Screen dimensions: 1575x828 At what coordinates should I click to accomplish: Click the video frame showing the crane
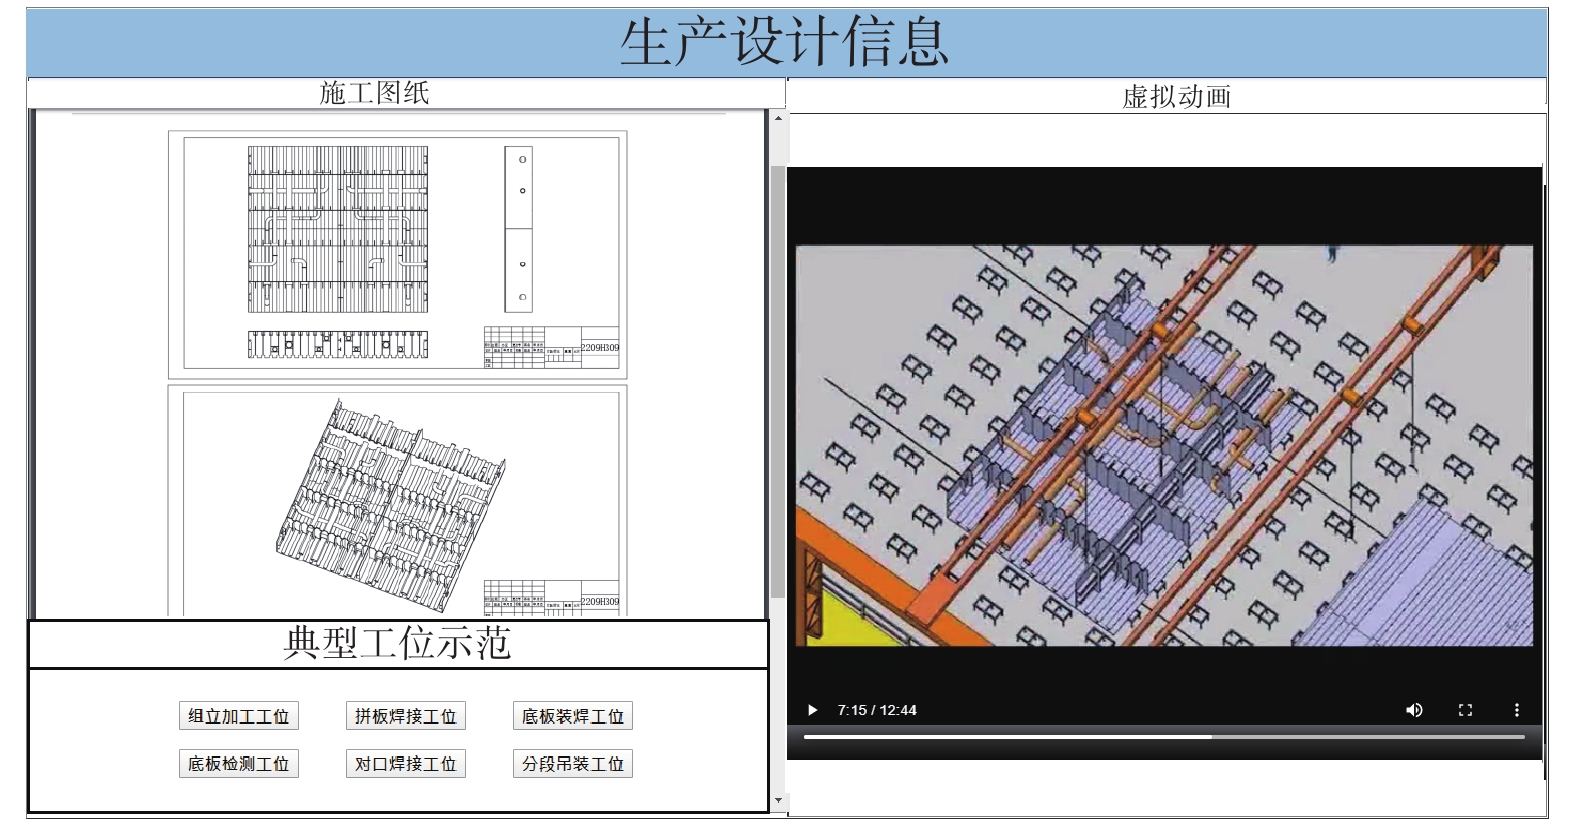coord(1164,445)
